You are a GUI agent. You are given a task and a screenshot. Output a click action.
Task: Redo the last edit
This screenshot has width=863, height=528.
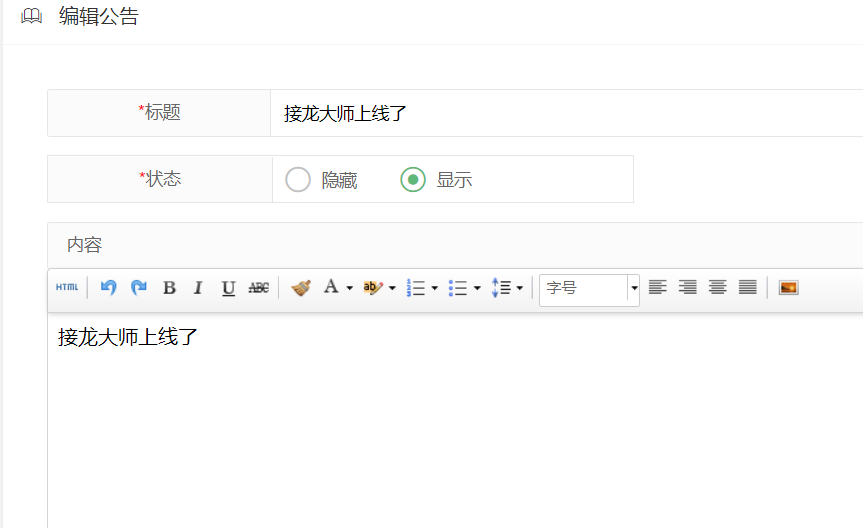click(139, 287)
